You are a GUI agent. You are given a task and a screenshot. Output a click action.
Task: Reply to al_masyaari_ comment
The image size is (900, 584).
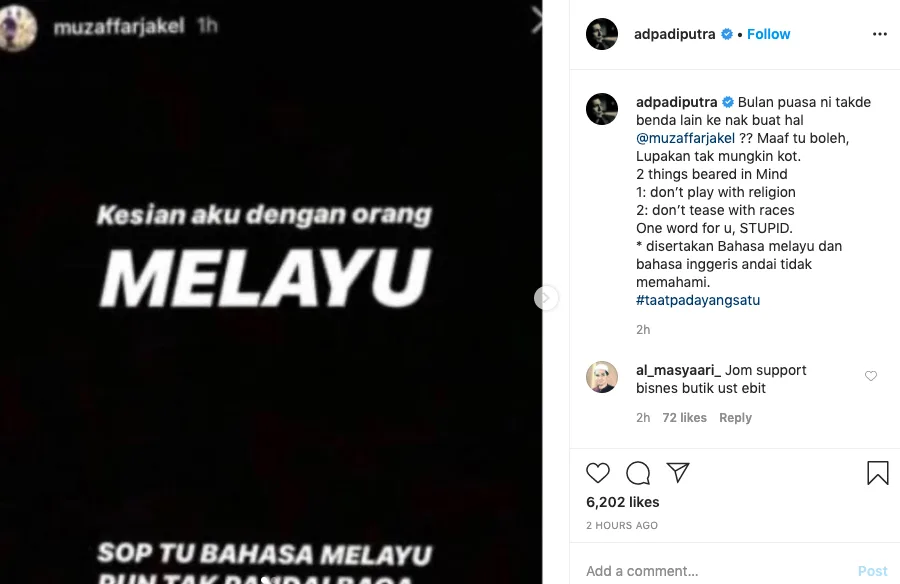click(735, 418)
